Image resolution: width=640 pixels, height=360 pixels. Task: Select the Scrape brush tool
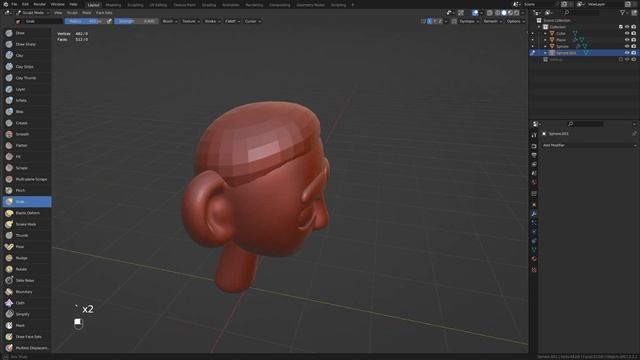(x=27, y=168)
